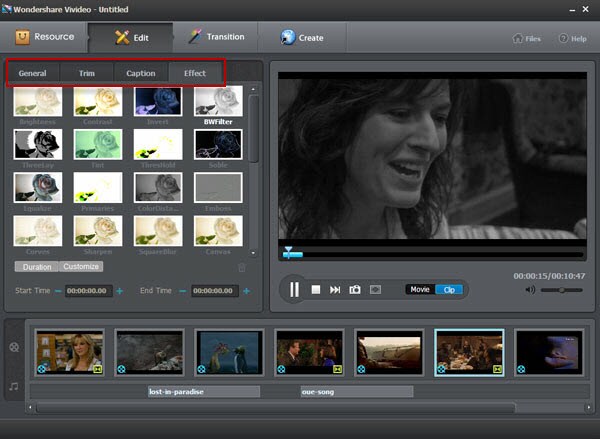Viewport: 600px width, 439px height.
Task: Open the Resource tab
Action: (x=44, y=37)
